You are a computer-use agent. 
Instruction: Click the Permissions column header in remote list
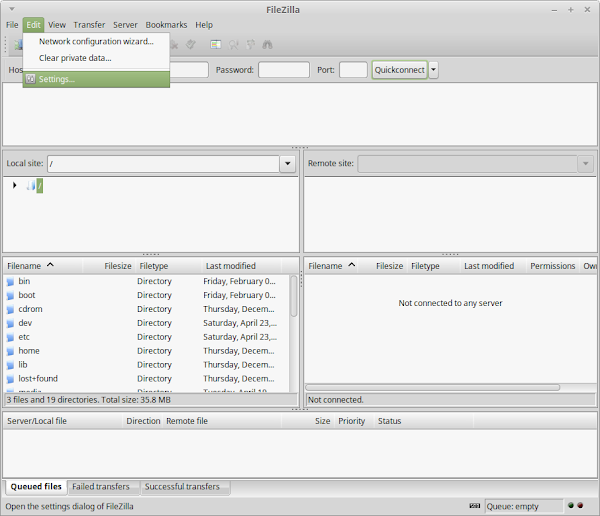click(x=553, y=266)
